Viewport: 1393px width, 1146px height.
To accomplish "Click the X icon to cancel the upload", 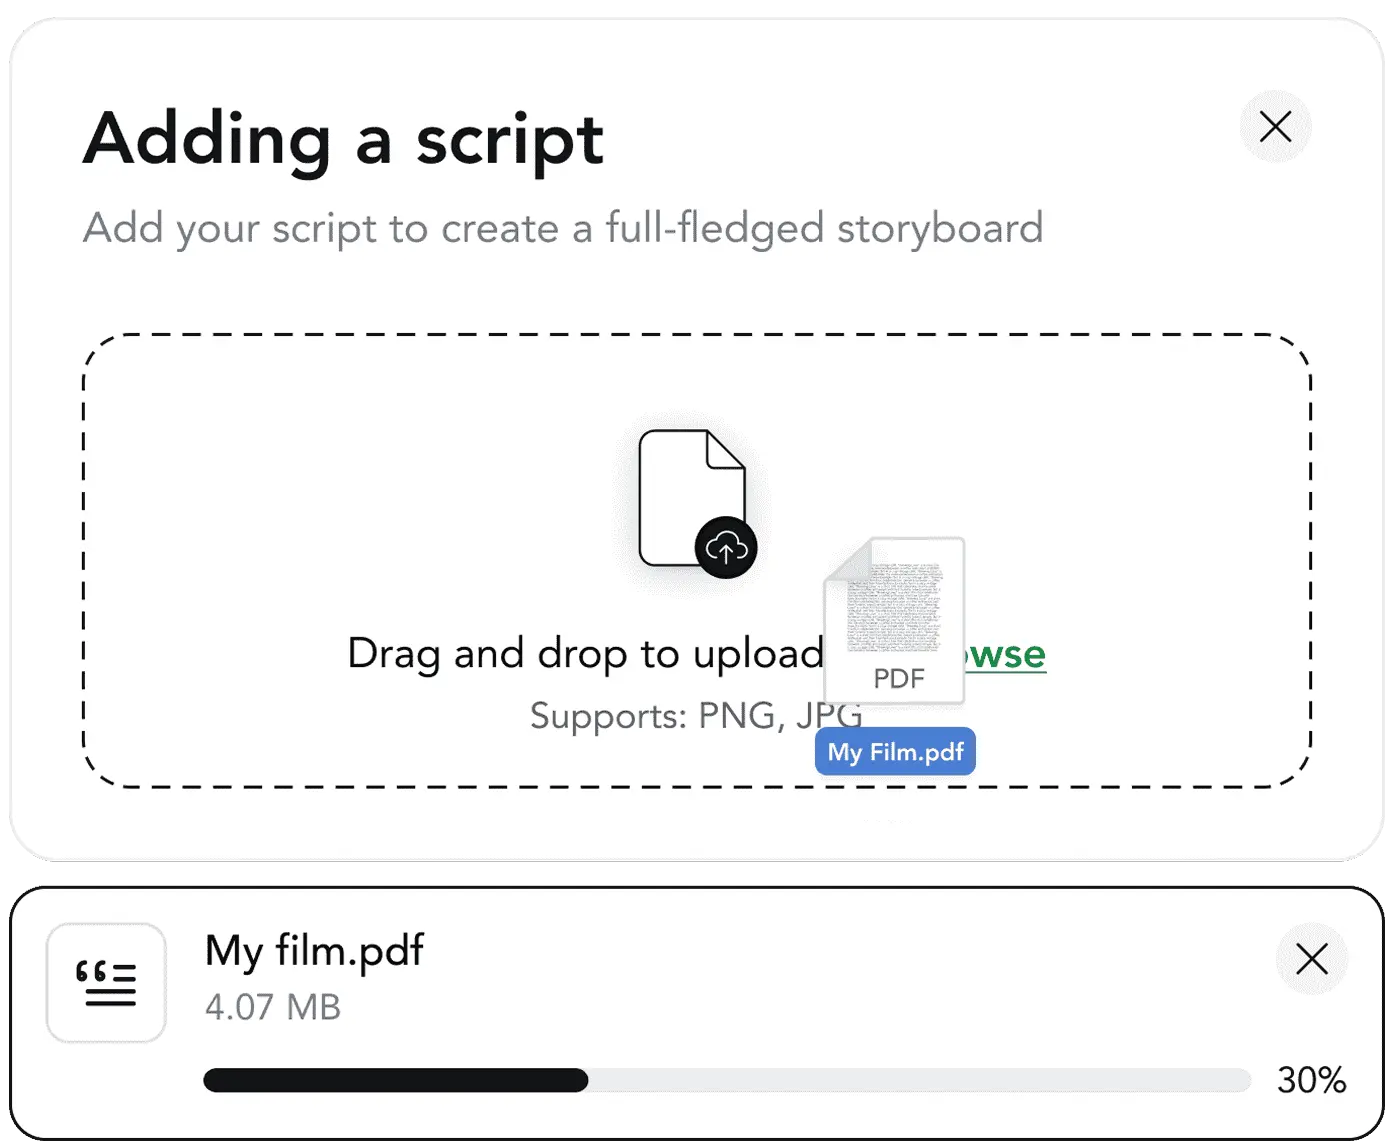I will [x=1311, y=958].
